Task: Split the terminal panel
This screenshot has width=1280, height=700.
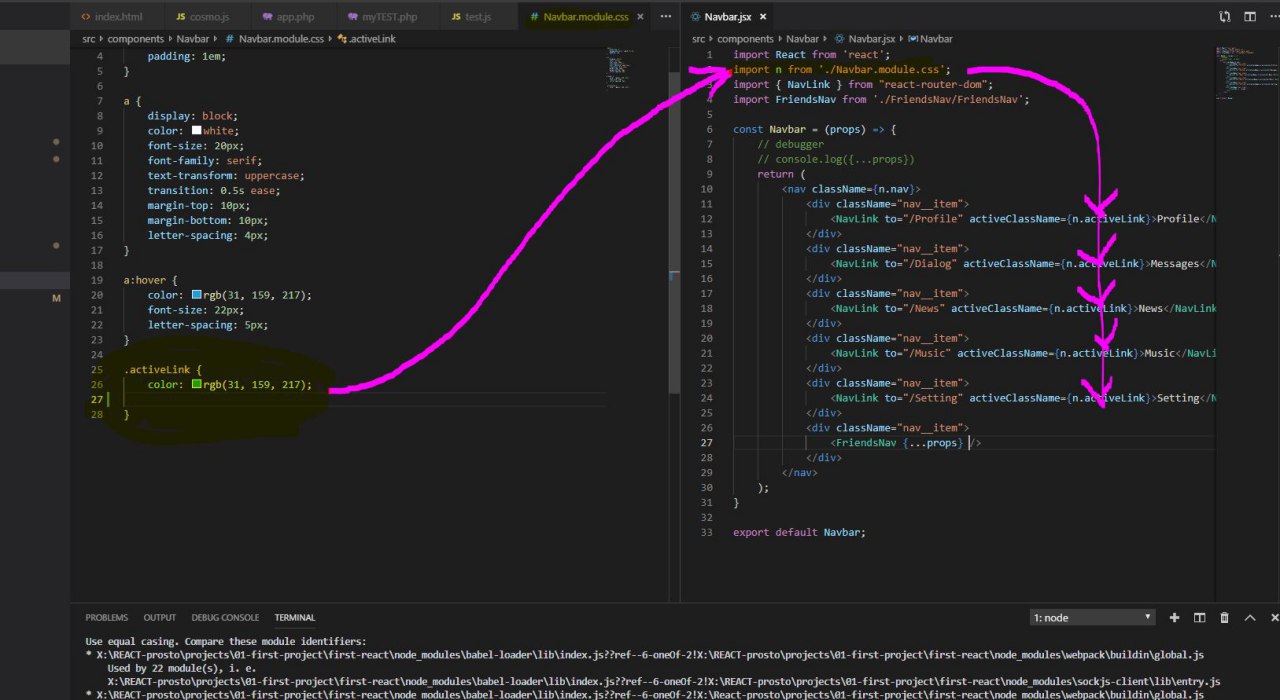Action: tap(1199, 618)
